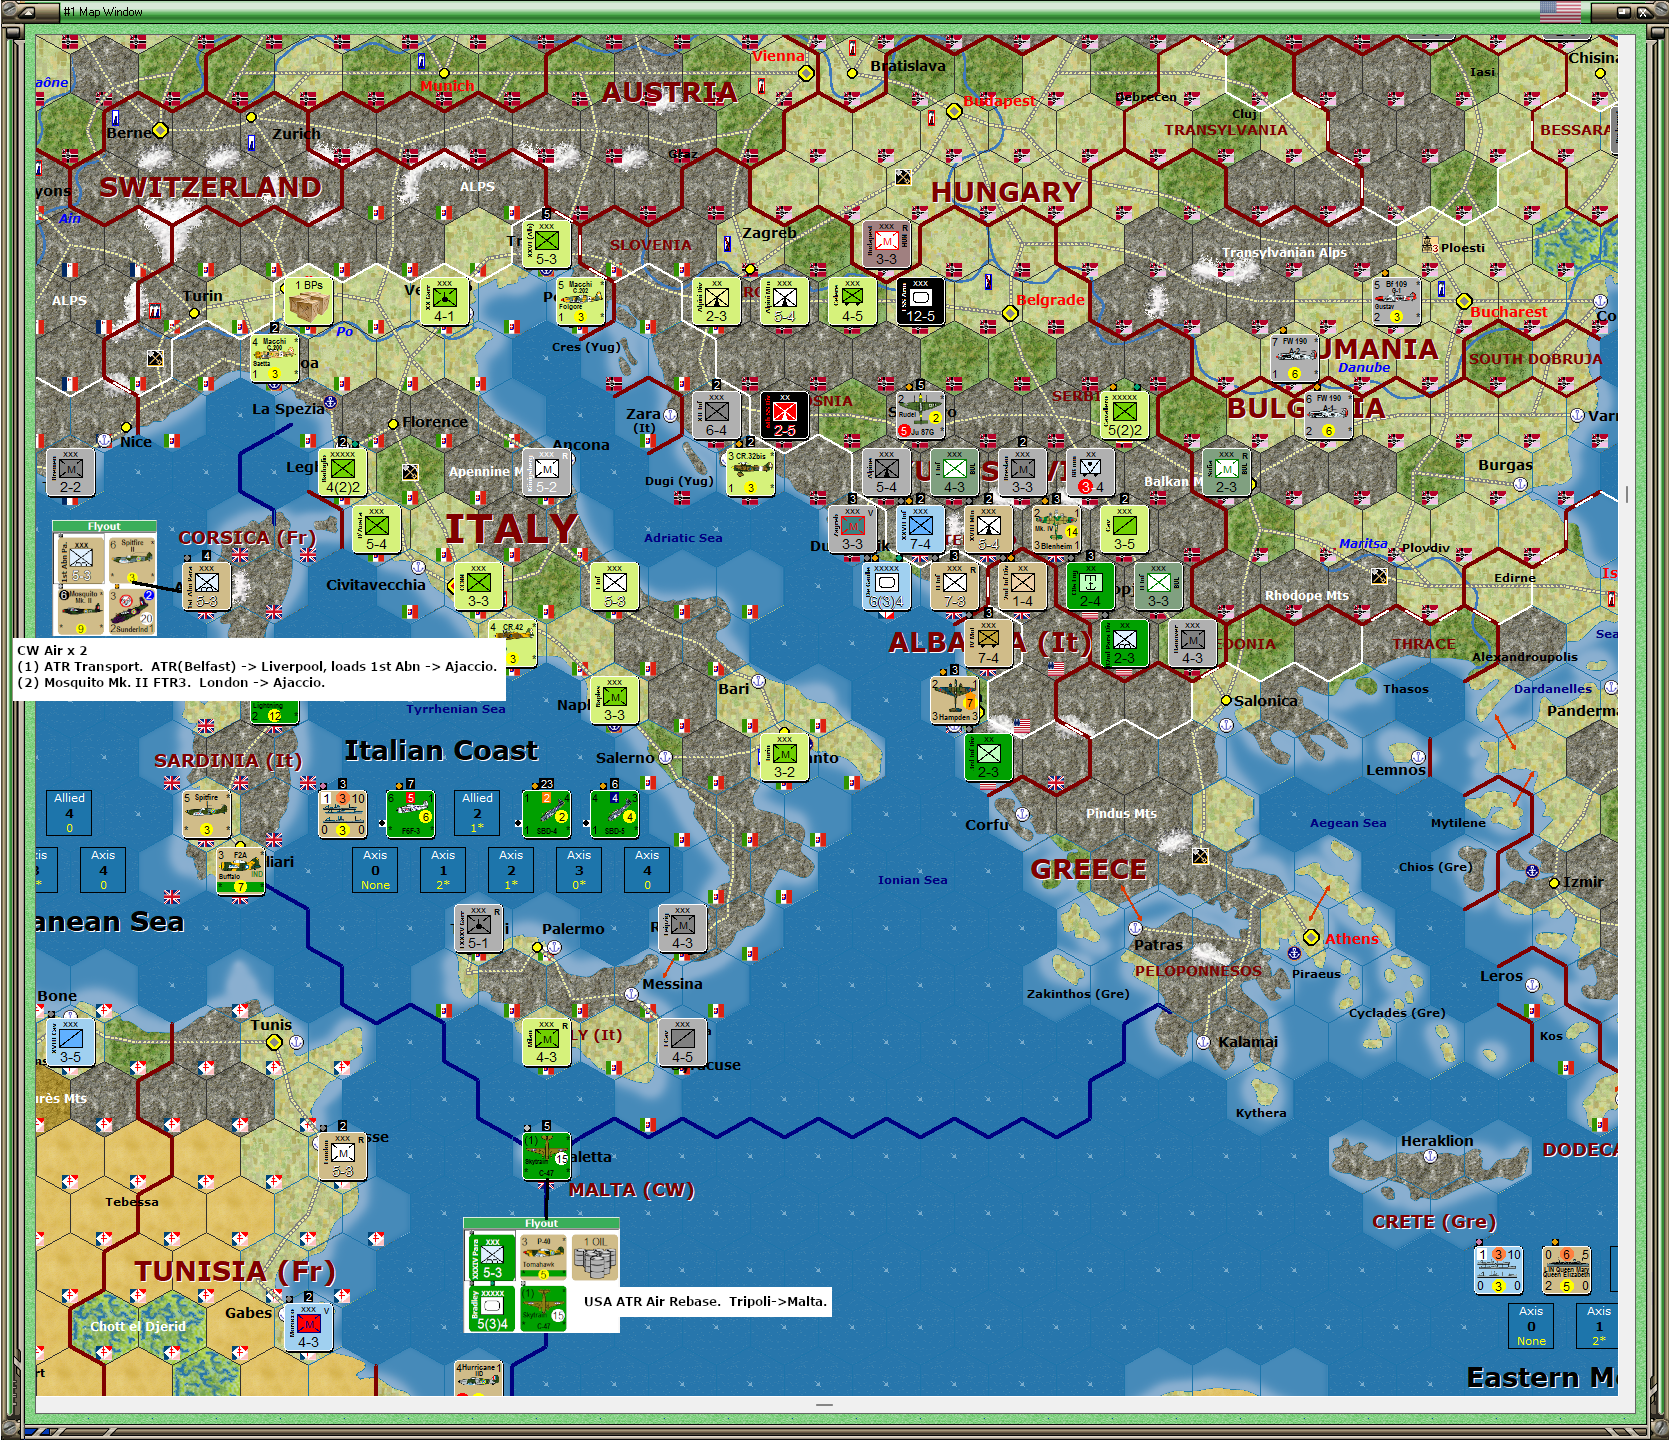Viewport: 1669px width, 1440px height.
Task: Click the 1 BPs build points counter
Action: [x=308, y=300]
